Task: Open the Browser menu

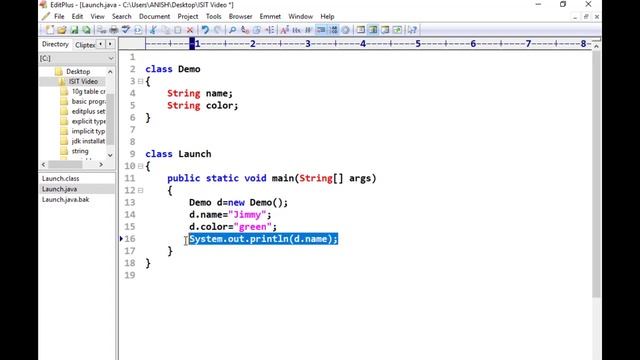Action: pos(240,16)
